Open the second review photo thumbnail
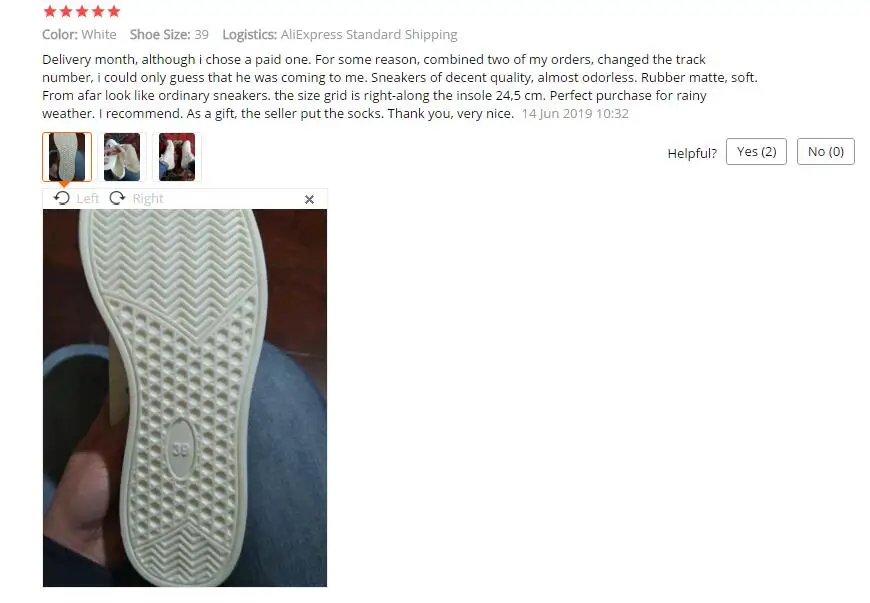Screen dimensions: 870x603 click(122, 157)
